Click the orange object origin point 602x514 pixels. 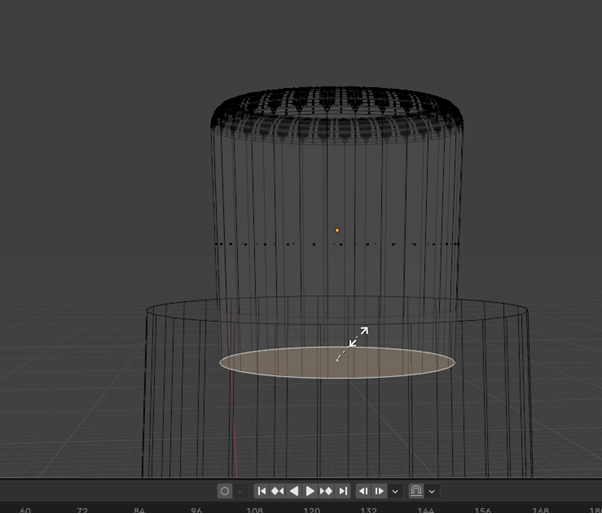pos(337,230)
